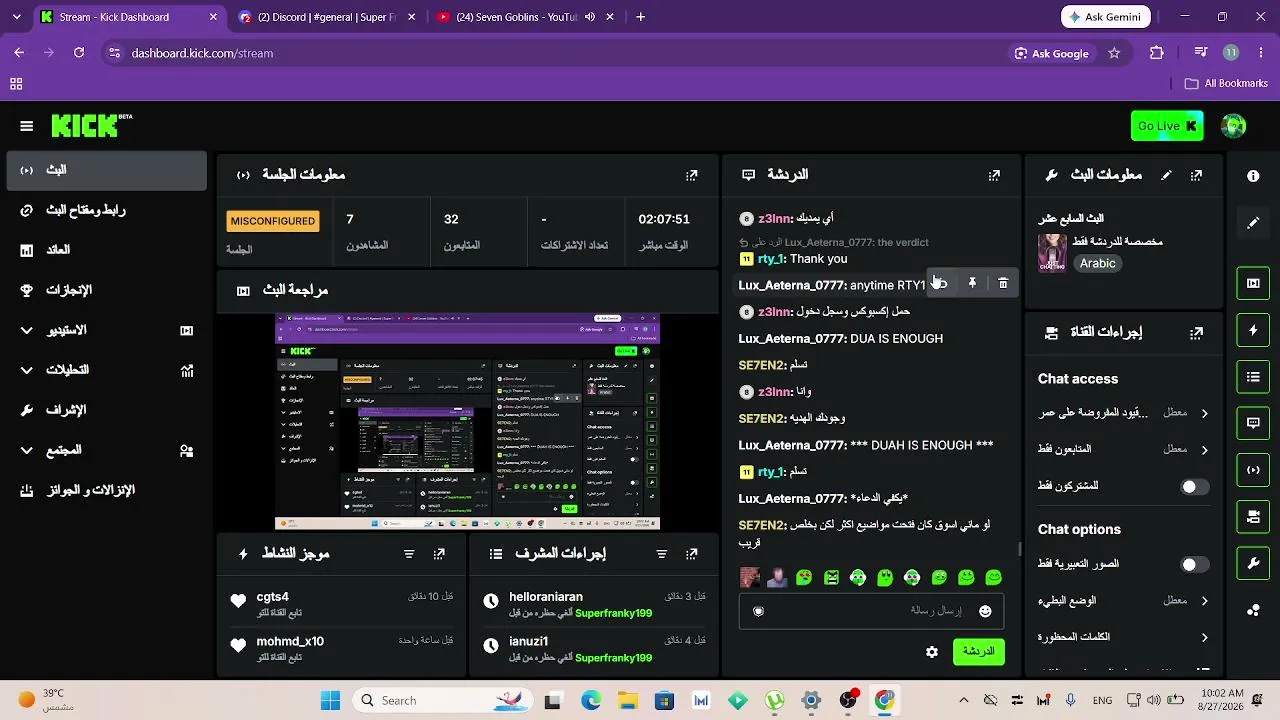Open الإنجازات sidebar item
Image resolution: width=1280 pixels, height=720 pixels.
click(106, 290)
